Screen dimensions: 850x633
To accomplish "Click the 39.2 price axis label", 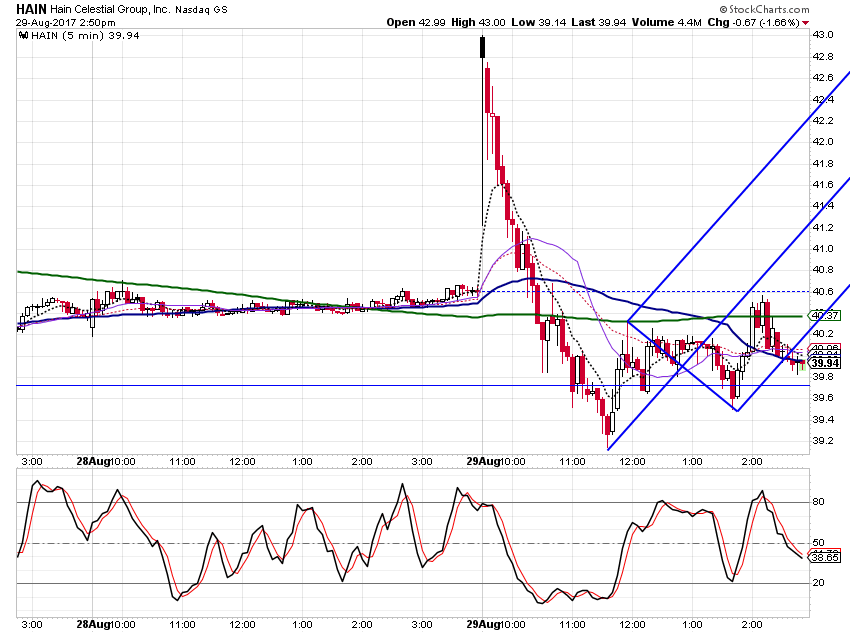I will (x=823, y=441).
